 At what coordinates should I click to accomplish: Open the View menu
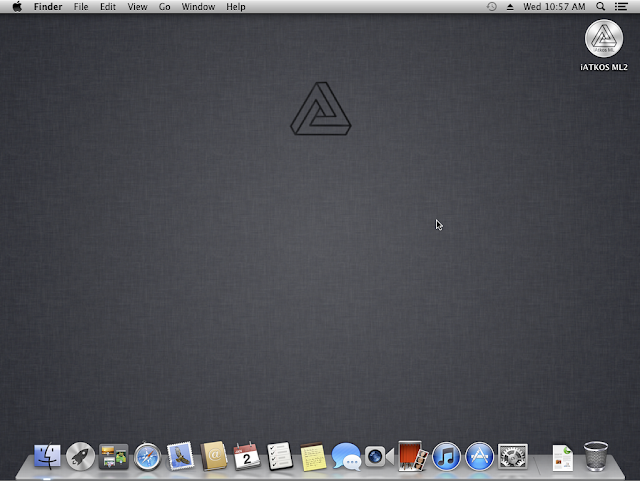[x=137, y=7]
